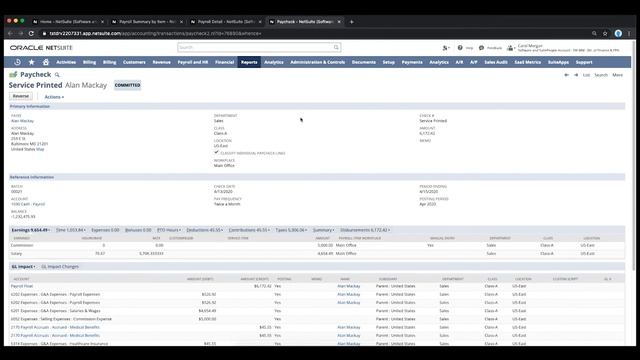This screenshot has height=360, width=640.
Task: Open the Feedback speech bubble icon
Action: tap(481, 48)
